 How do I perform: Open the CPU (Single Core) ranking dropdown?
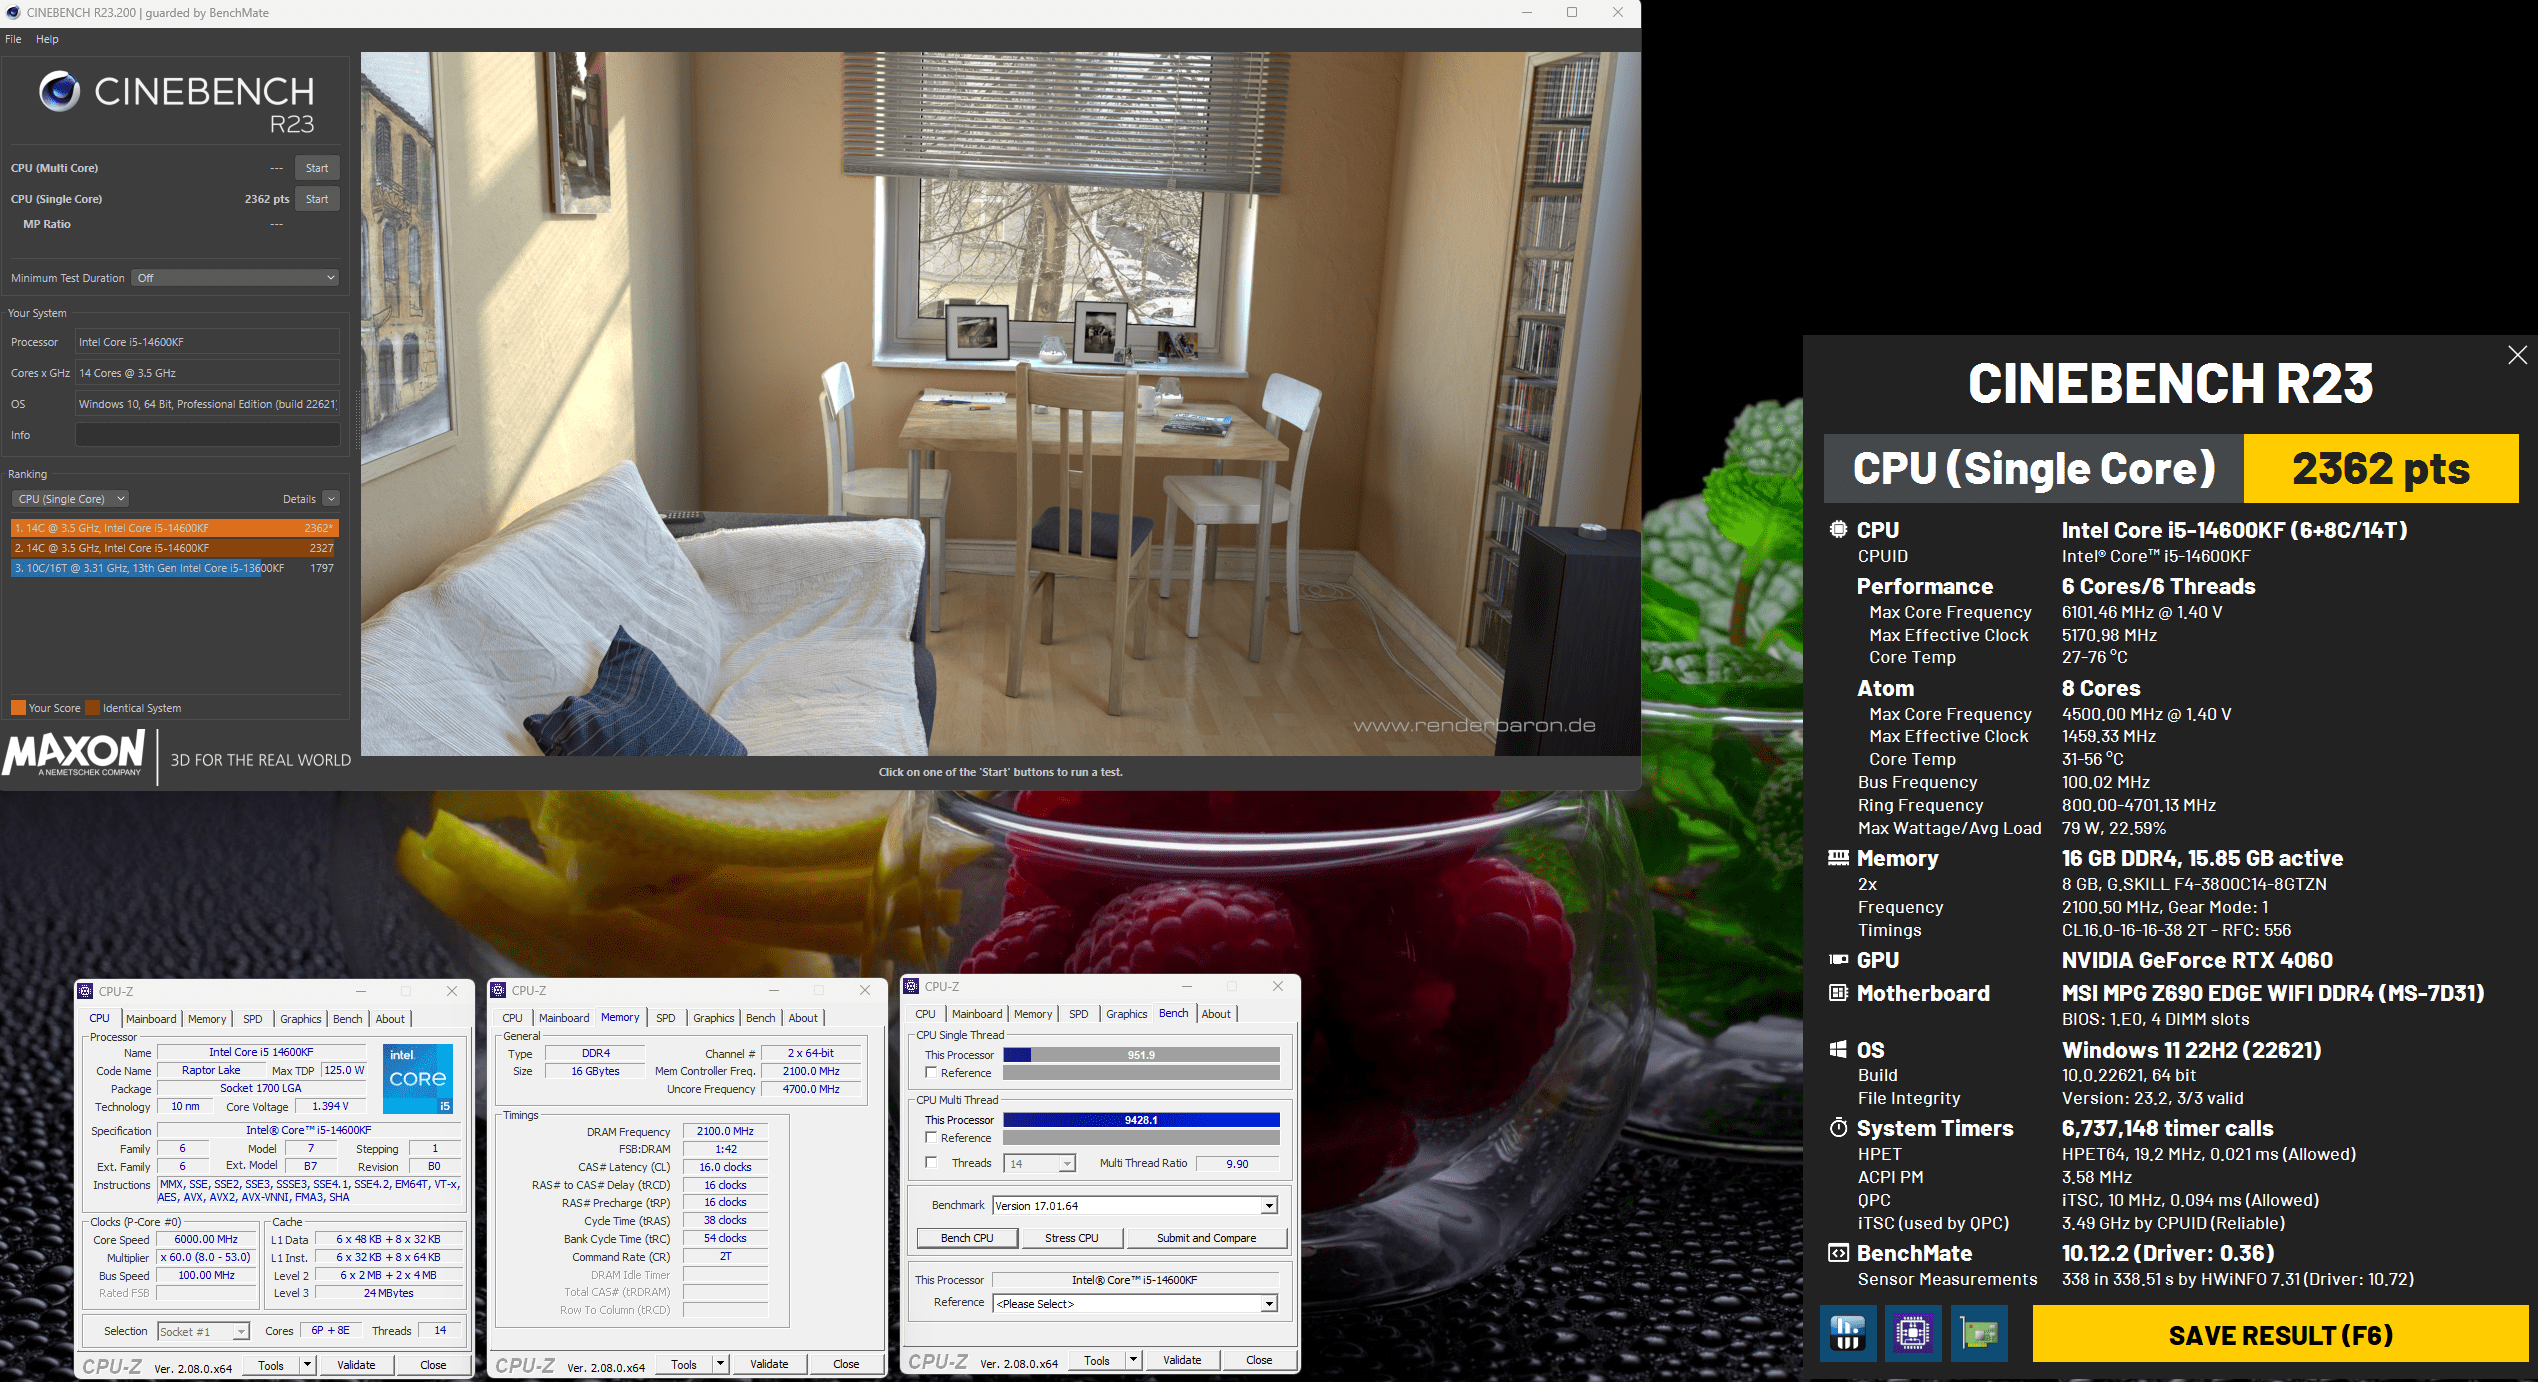pos(70,499)
